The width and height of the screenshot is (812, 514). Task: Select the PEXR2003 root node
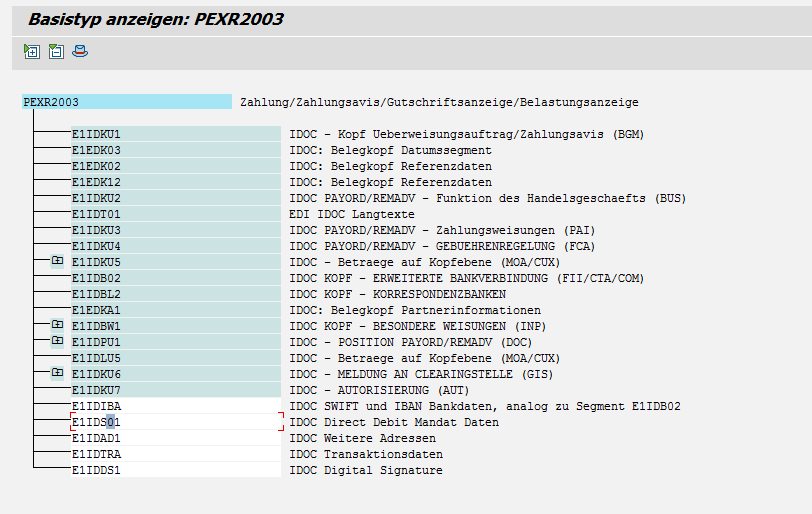[x=51, y=102]
